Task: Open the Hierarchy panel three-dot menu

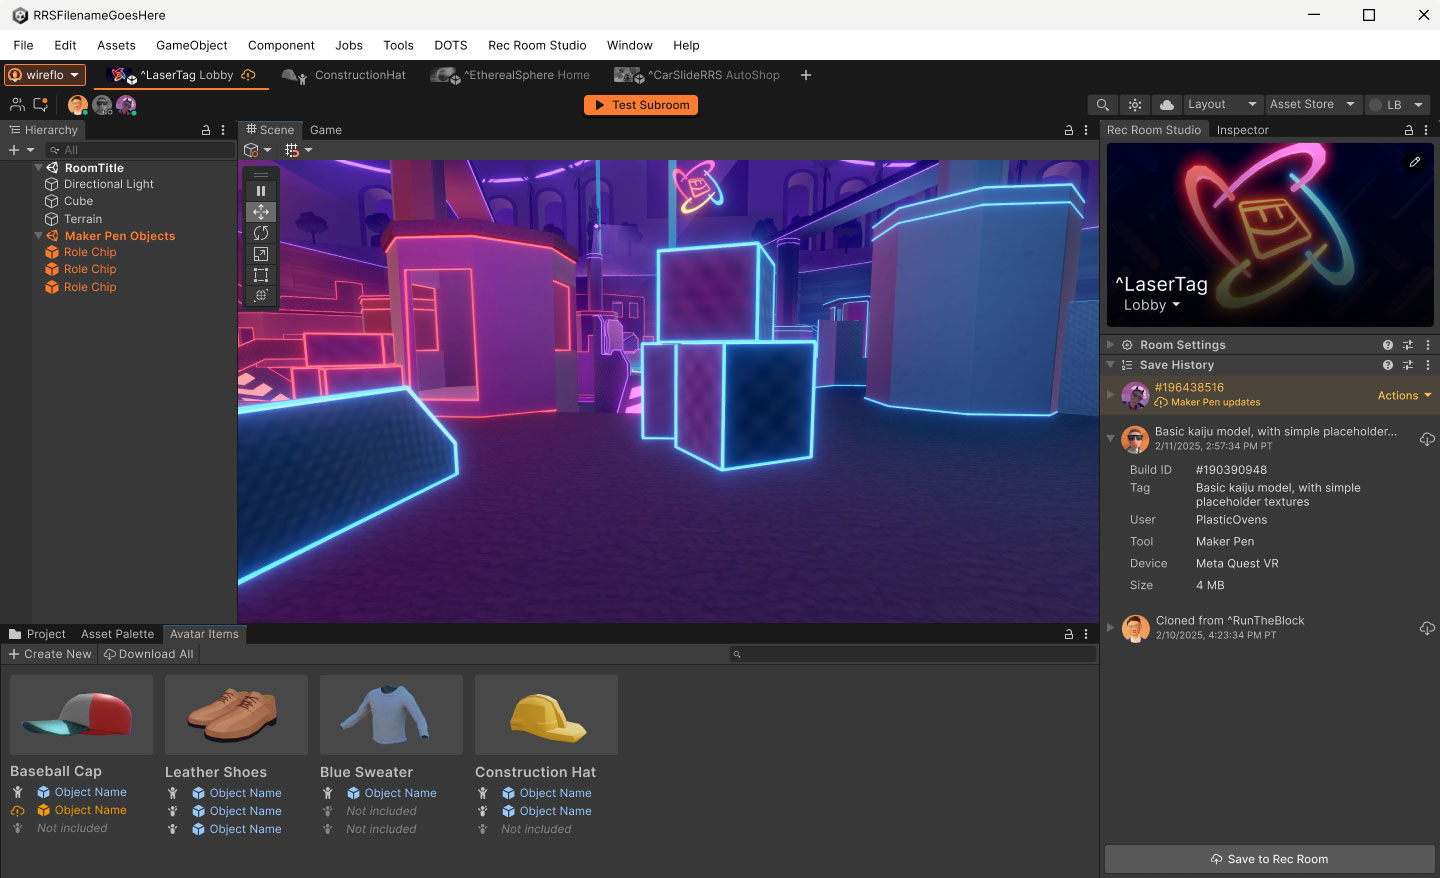Action: pos(223,130)
